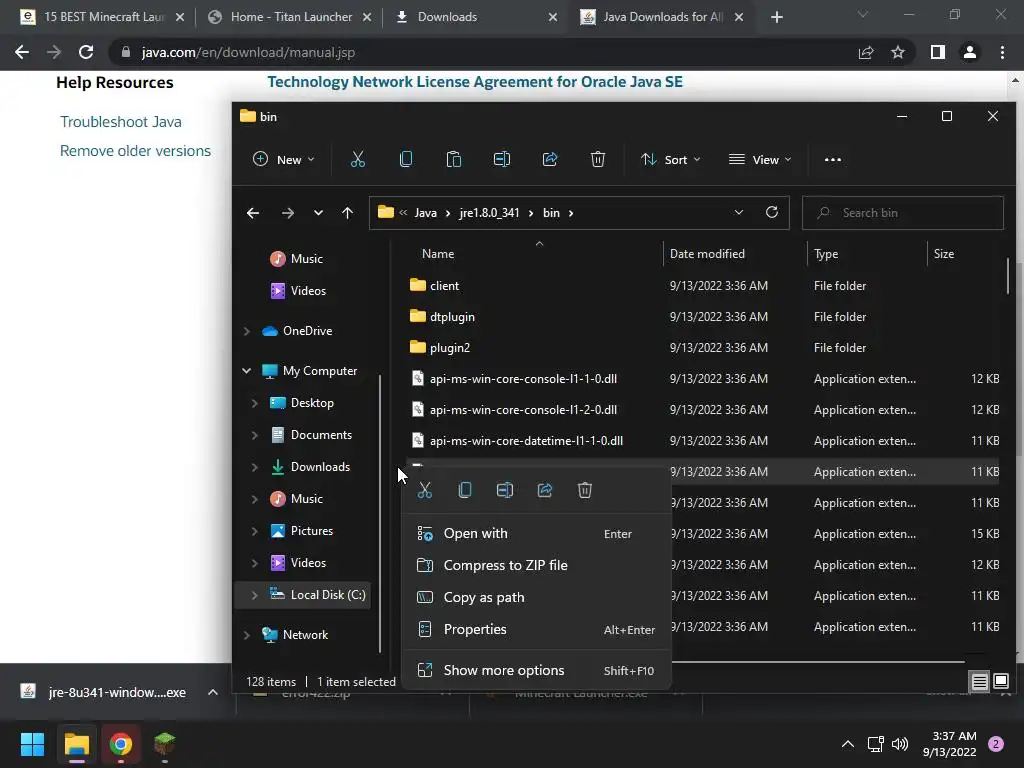Switch to details view layout icon
1024x768 pixels.
980,682
